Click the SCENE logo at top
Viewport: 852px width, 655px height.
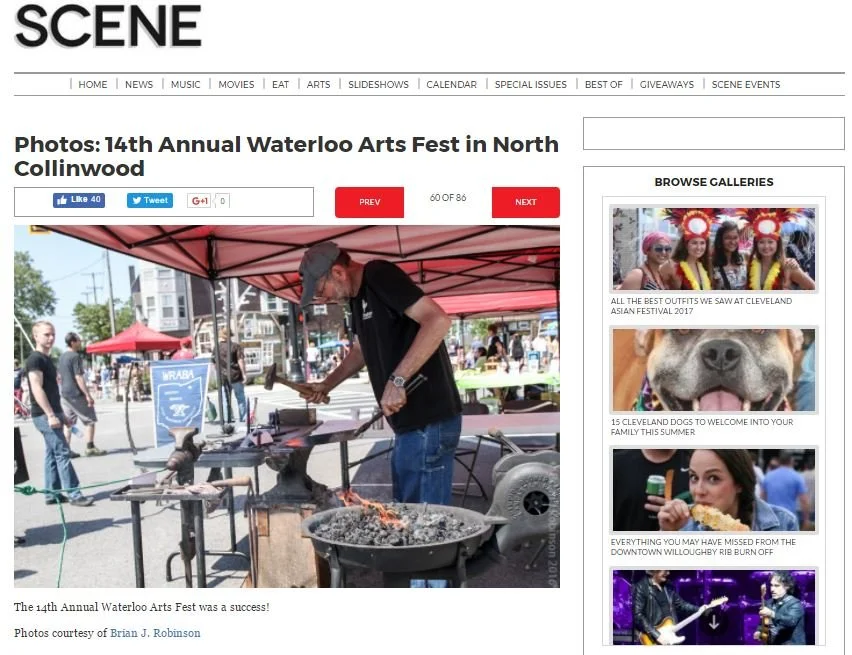(108, 26)
